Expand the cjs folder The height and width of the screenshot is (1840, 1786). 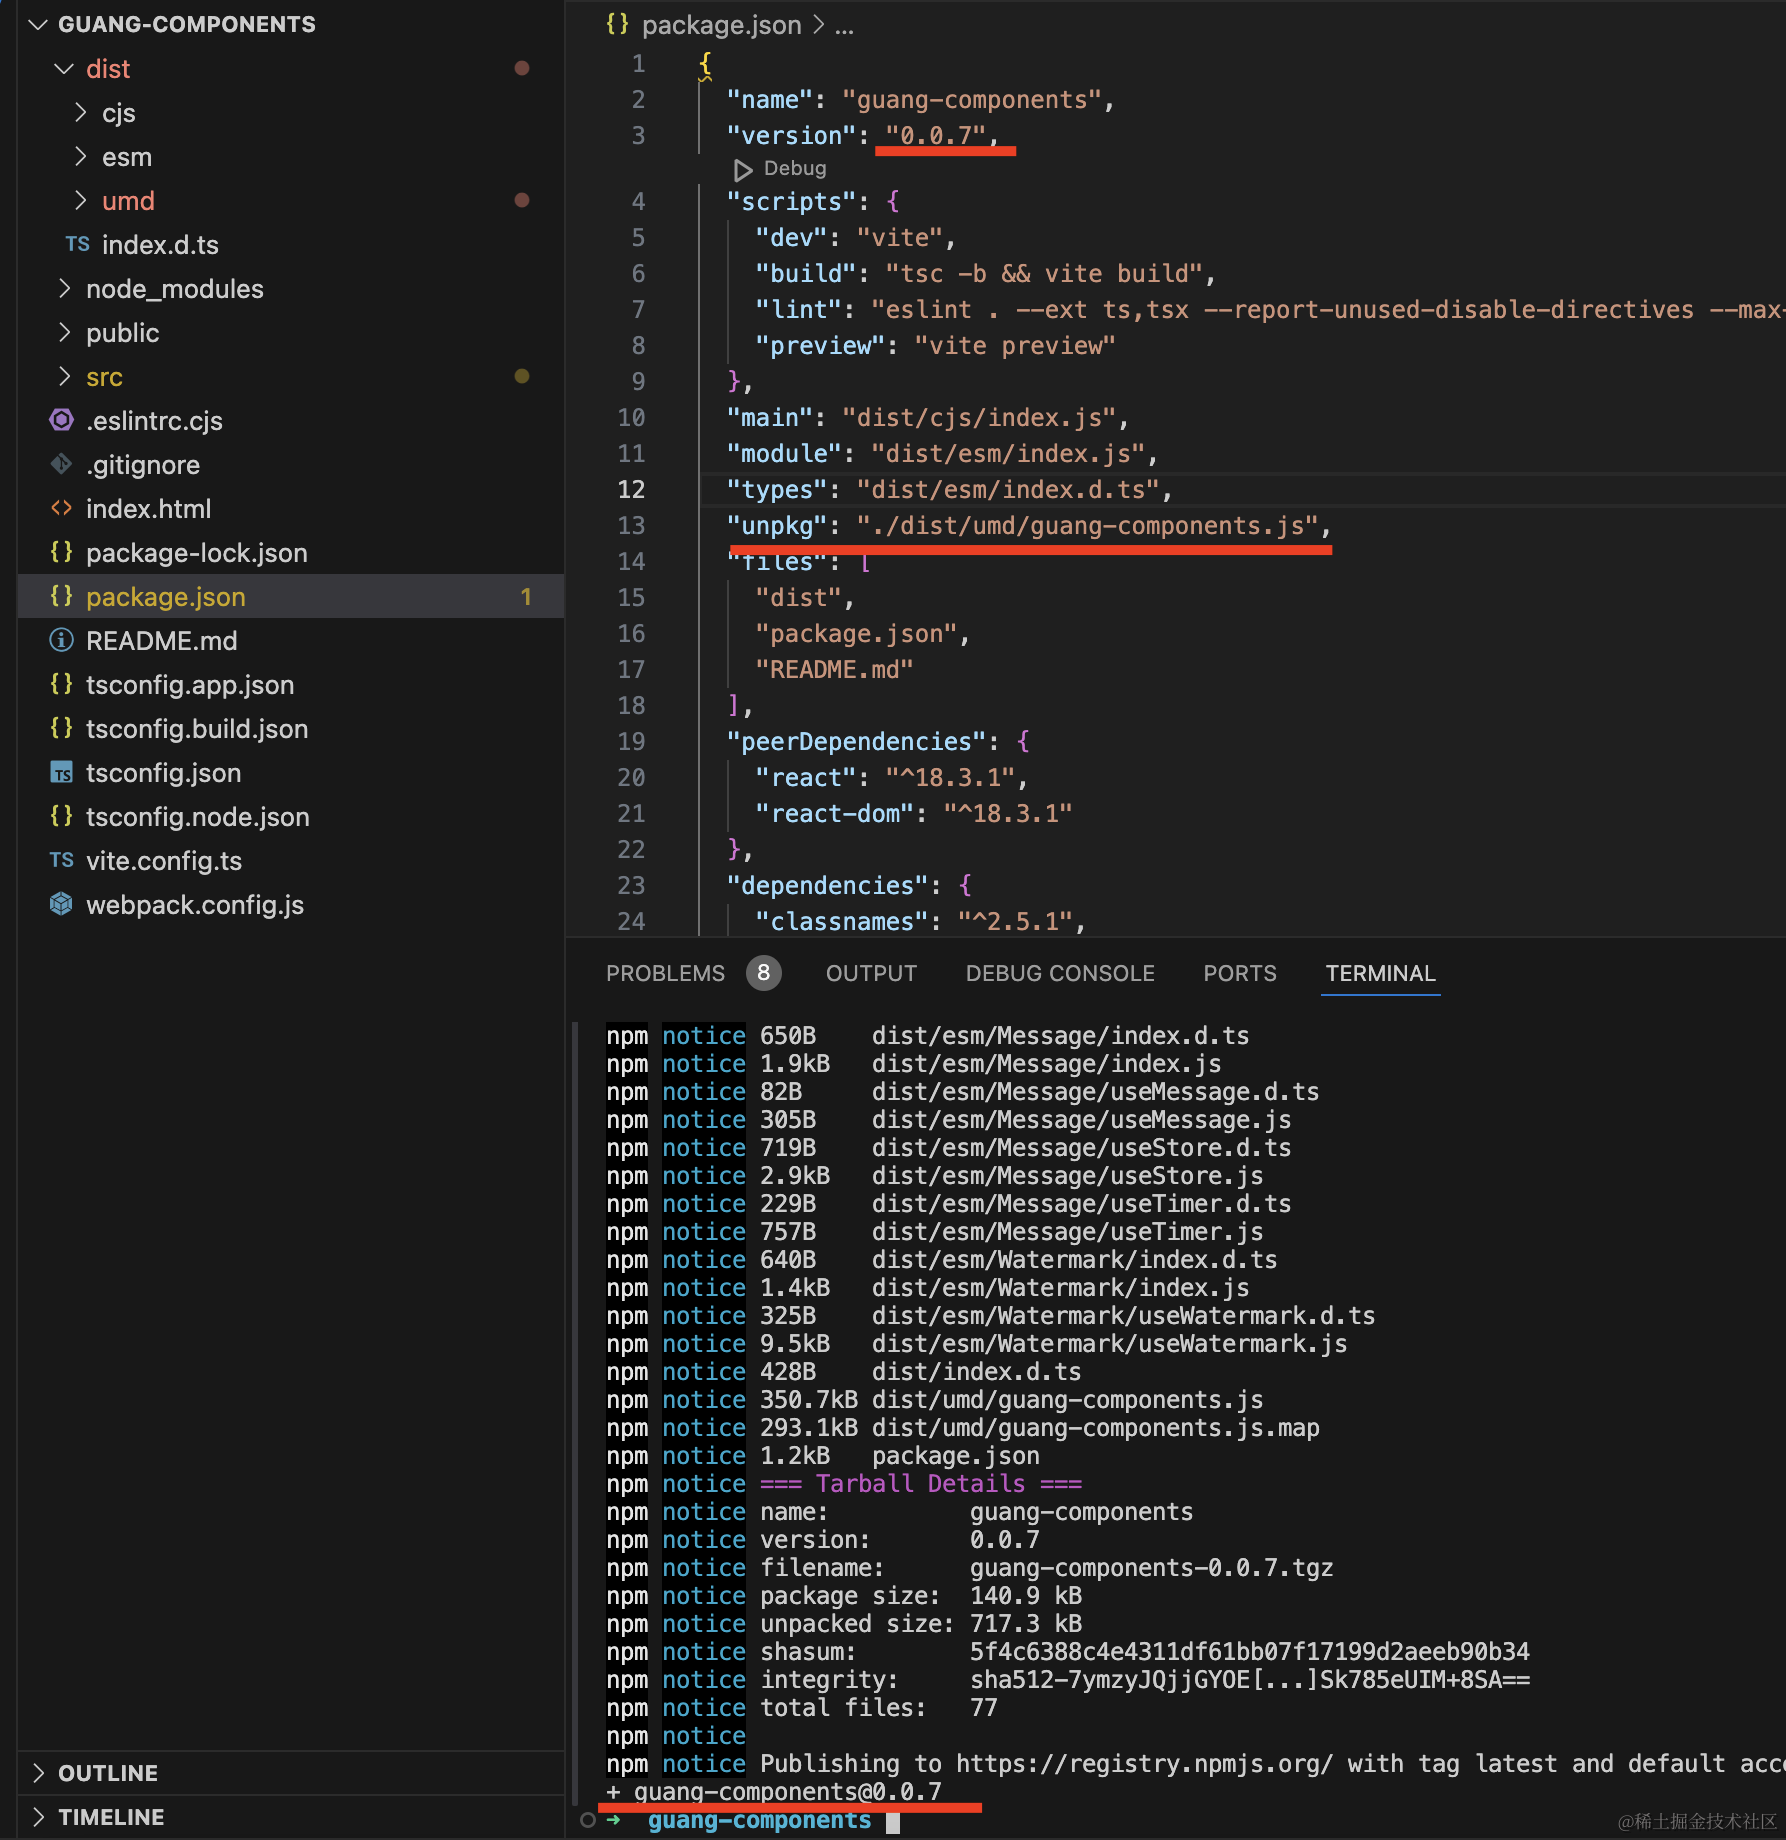(x=80, y=112)
